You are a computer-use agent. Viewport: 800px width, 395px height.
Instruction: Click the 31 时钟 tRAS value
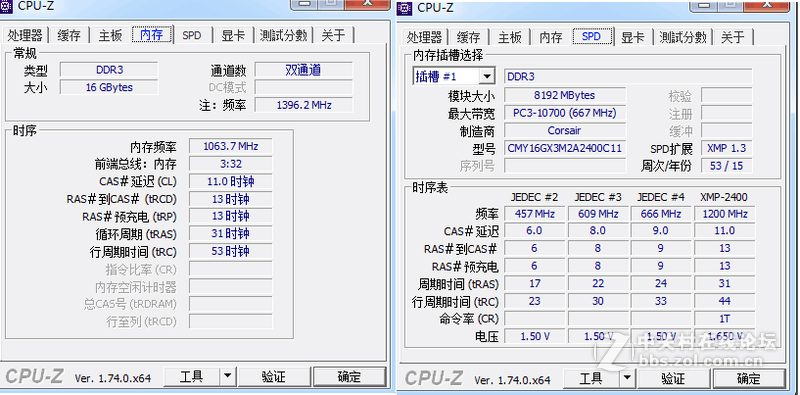(231, 233)
